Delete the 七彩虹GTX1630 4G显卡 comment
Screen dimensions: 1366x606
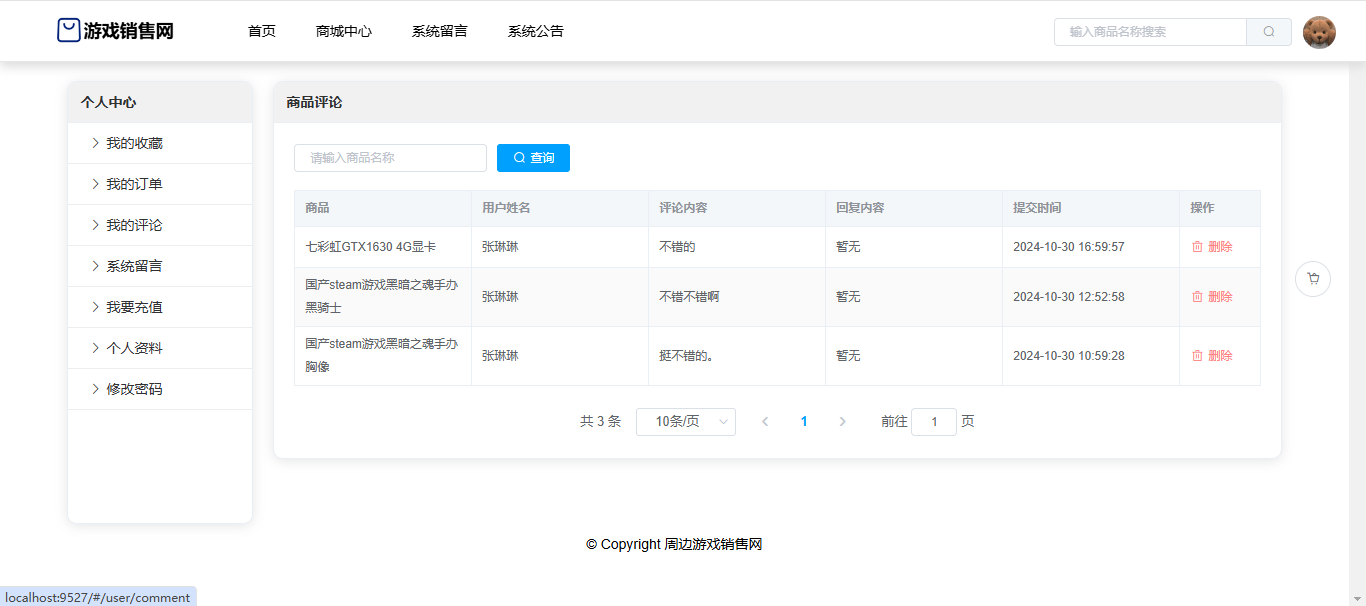point(1211,247)
